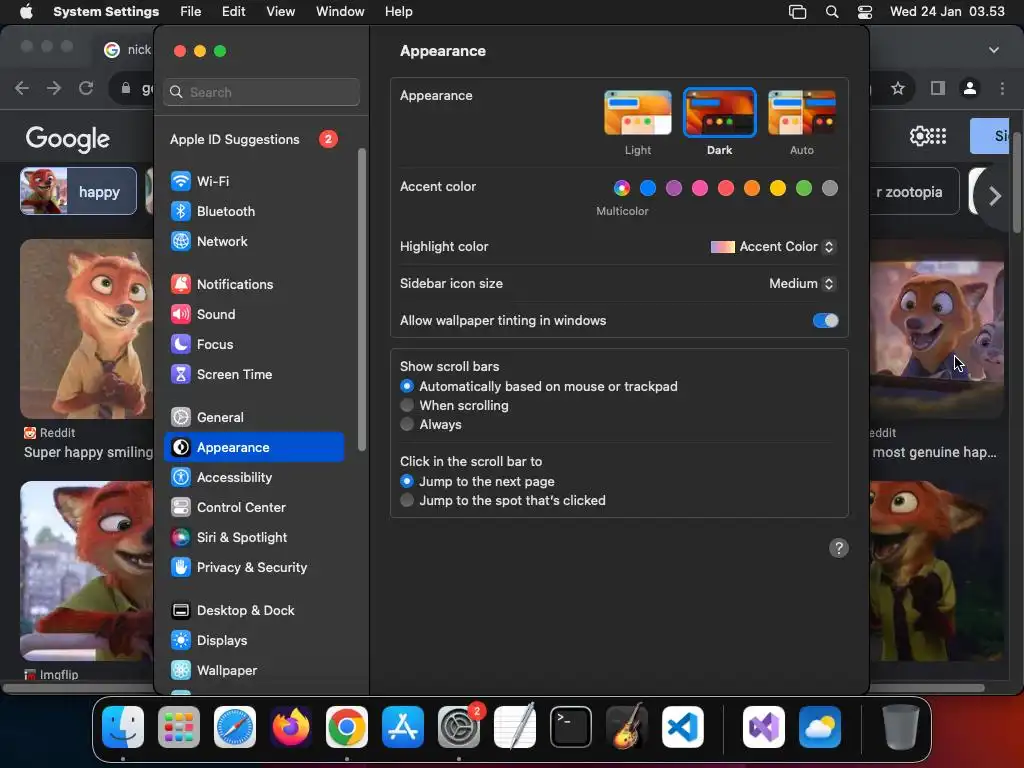Open Sound settings pane
Image resolution: width=1024 pixels, height=768 pixels.
point(254,314)
